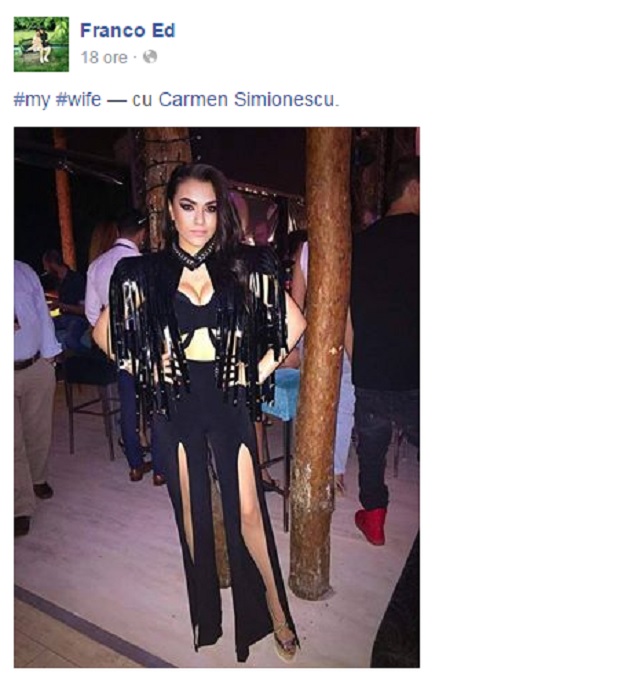The image size is (640, 674).
Task: Click the hashtag reading 'my'
Action: [32, 100]
